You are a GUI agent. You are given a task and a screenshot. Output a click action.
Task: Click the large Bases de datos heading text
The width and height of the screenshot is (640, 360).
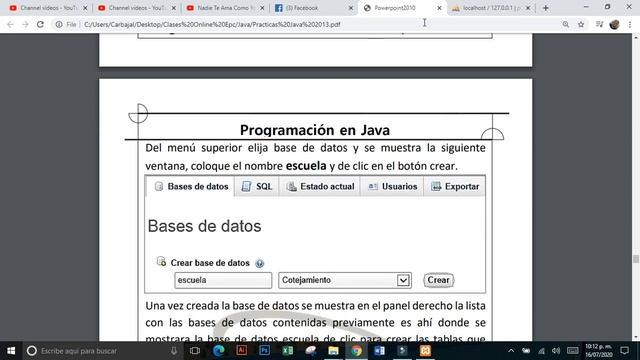click(x=204, y=226)
